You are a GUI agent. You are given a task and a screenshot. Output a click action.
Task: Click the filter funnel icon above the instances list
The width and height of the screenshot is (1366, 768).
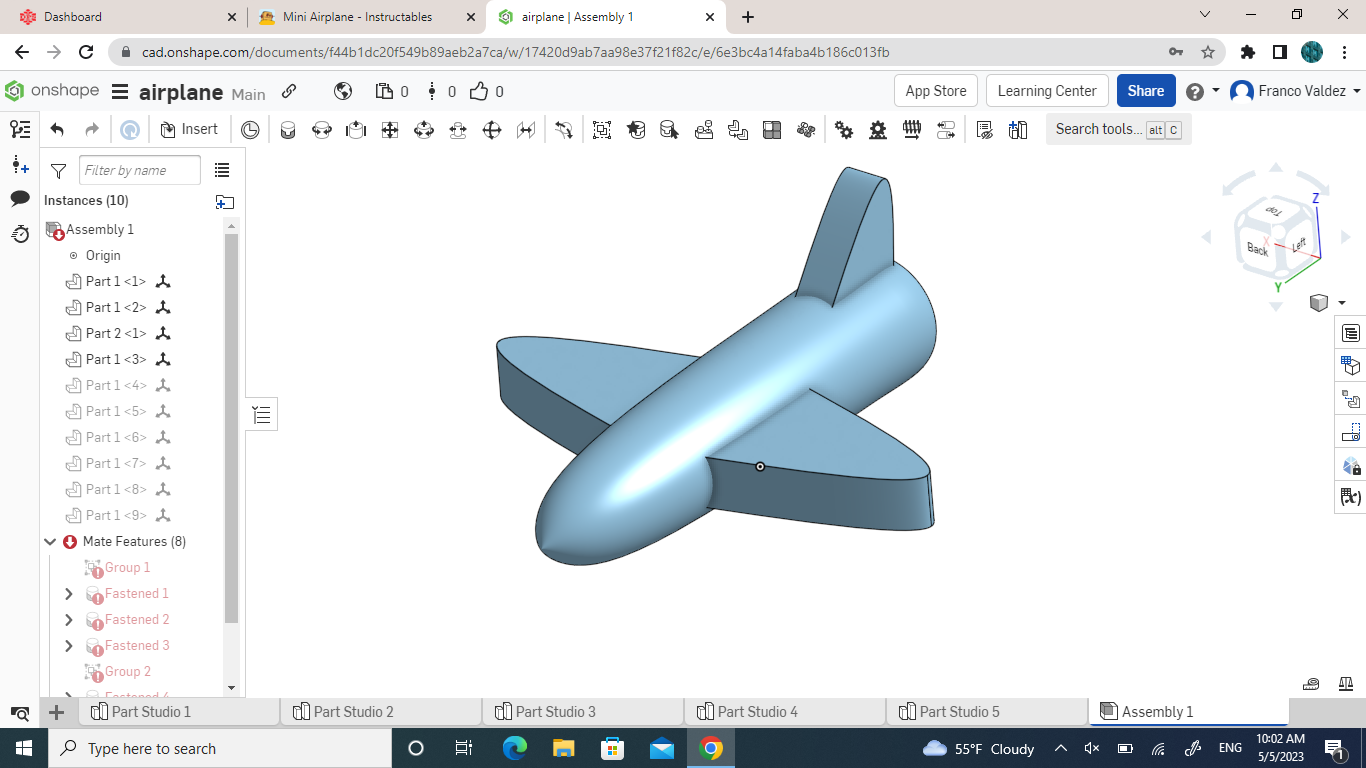(x=57, y=170)
